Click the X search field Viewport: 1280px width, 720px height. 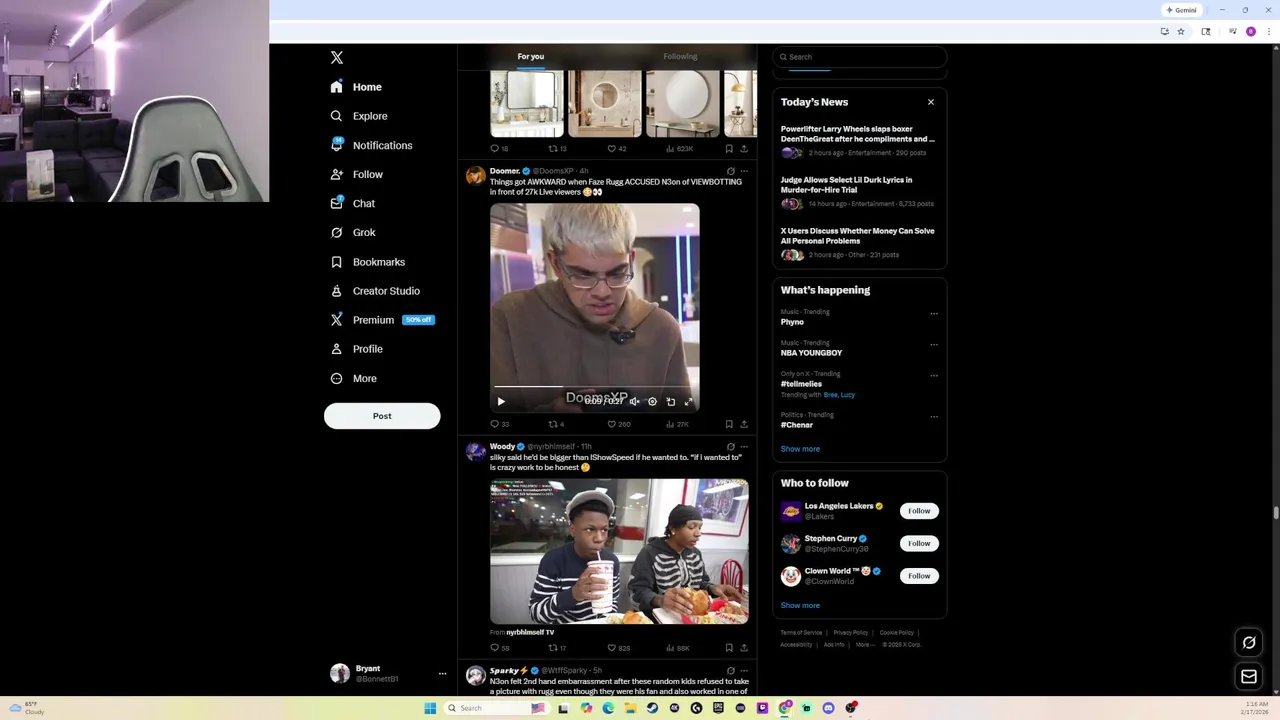pyautogui.click(x=860, y=57)
